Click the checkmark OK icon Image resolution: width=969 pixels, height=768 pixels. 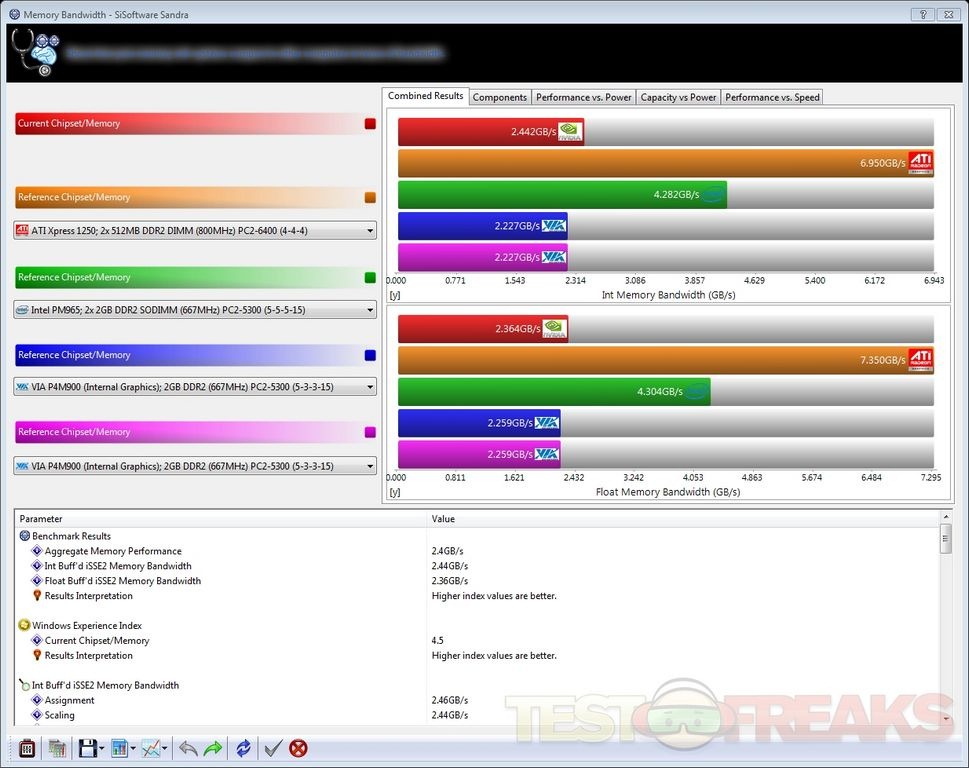click(x=271, y=748)
